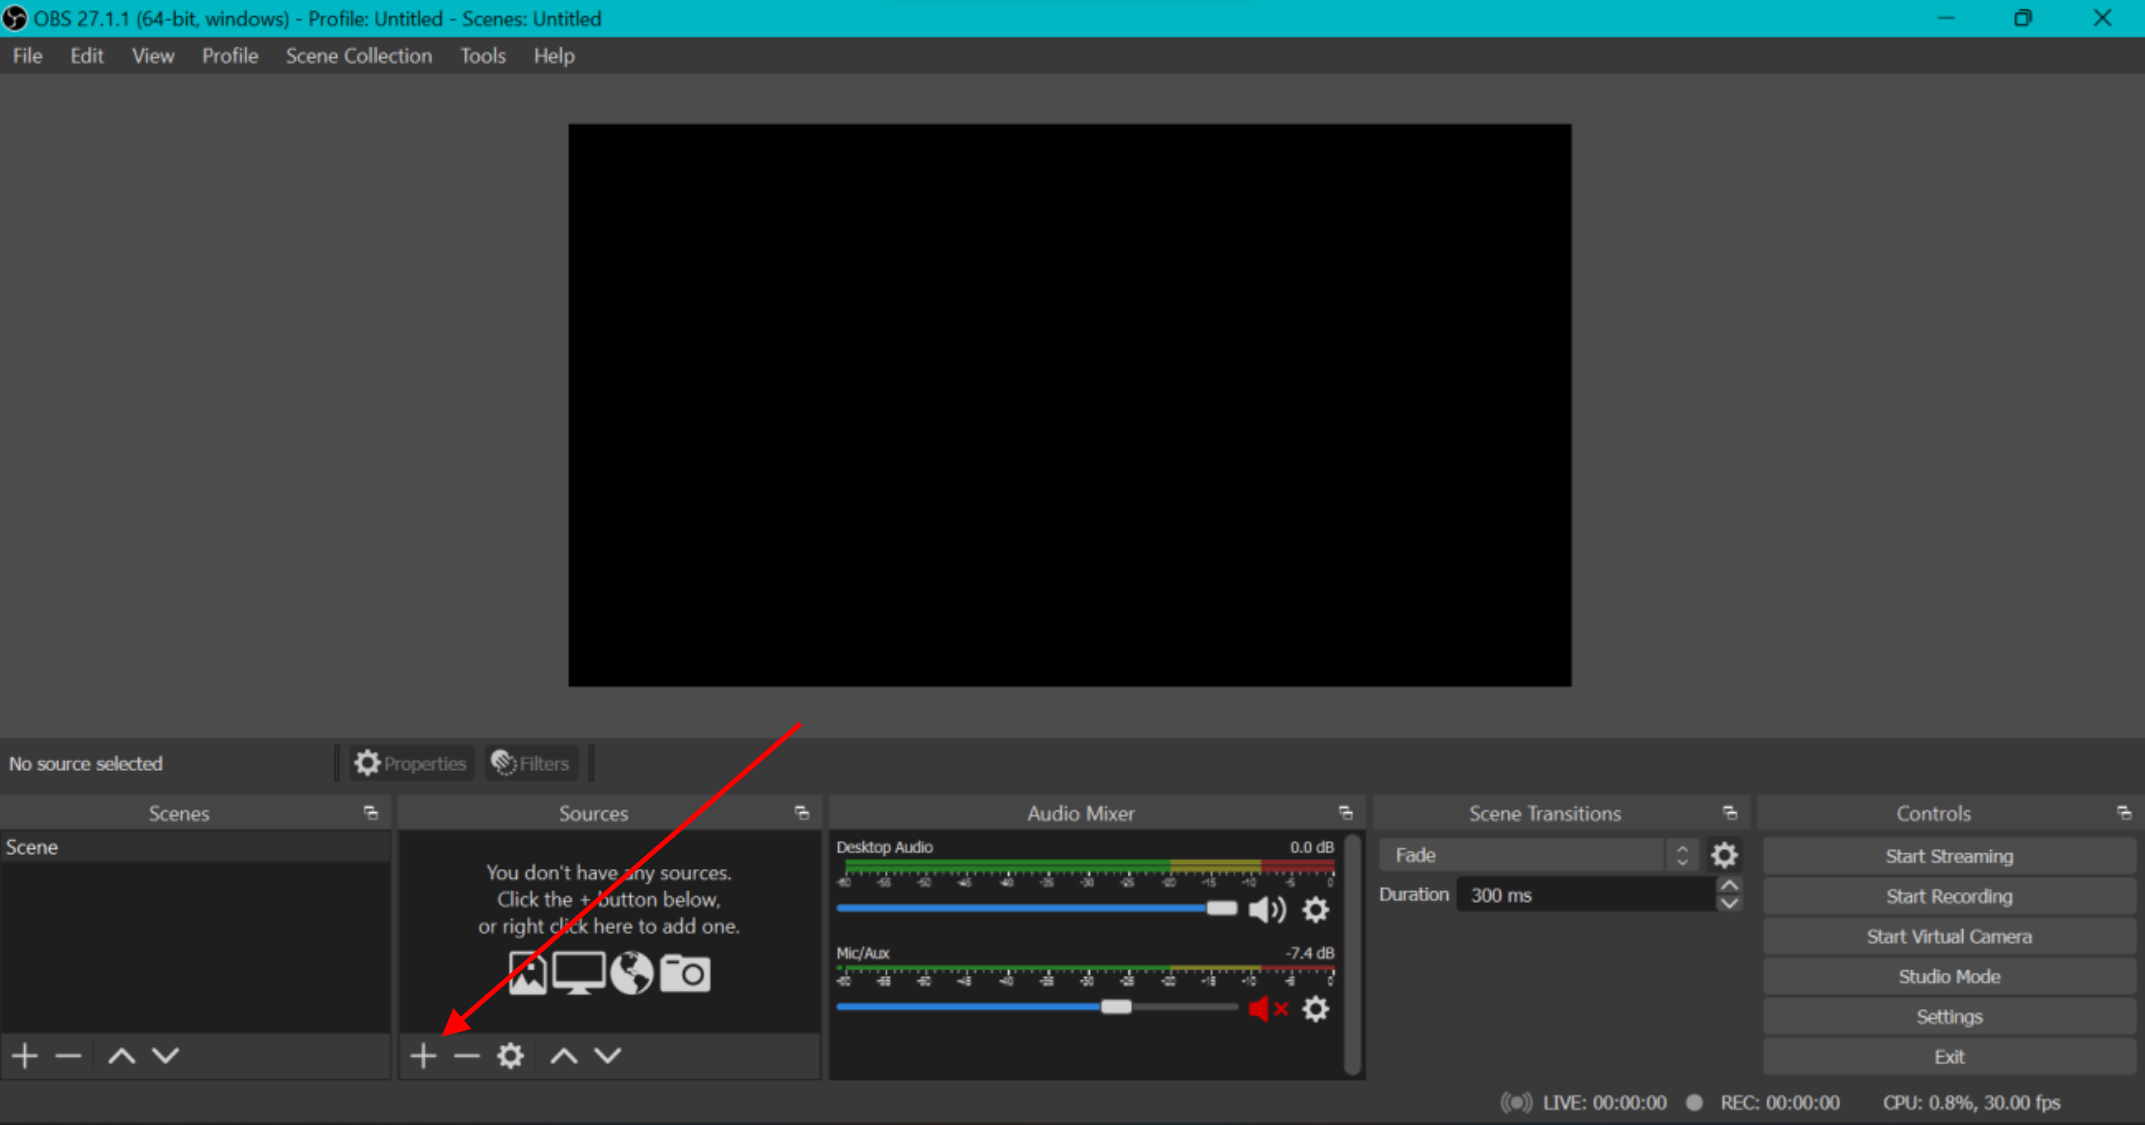Add a new scene with plus button
Screen dimensions: 2145x1125
click(x=25, y=1055)
